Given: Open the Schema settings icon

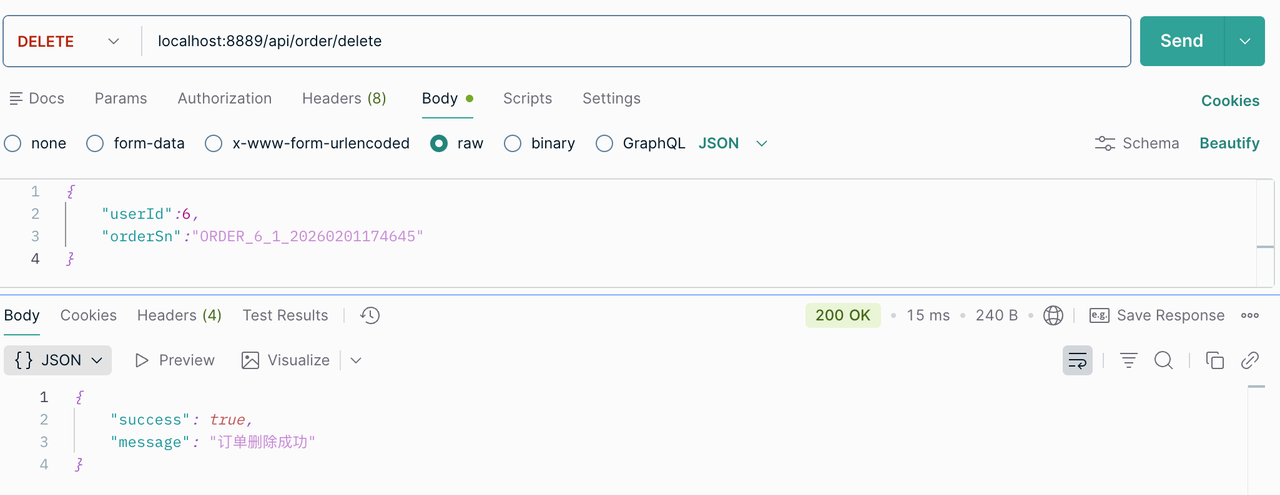Looking at the screenshot, I should pyautogui.click(x=1105, y=143).
